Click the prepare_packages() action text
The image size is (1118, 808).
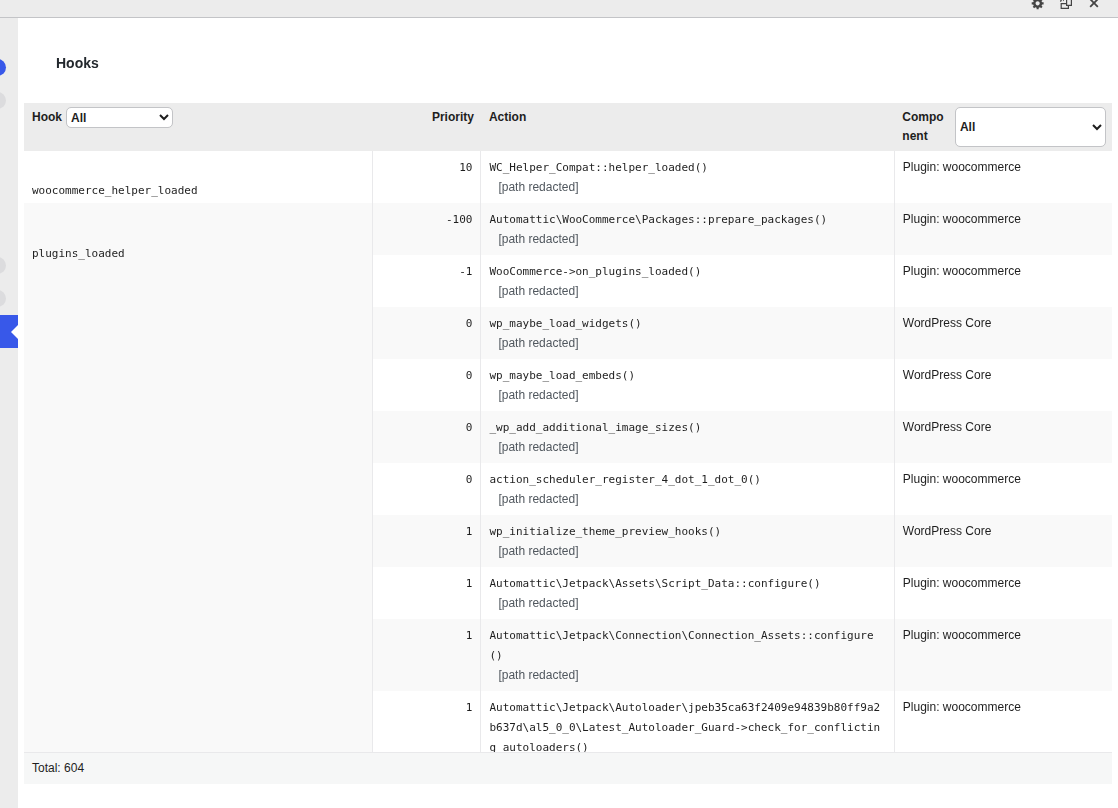[x=657, y=220]
